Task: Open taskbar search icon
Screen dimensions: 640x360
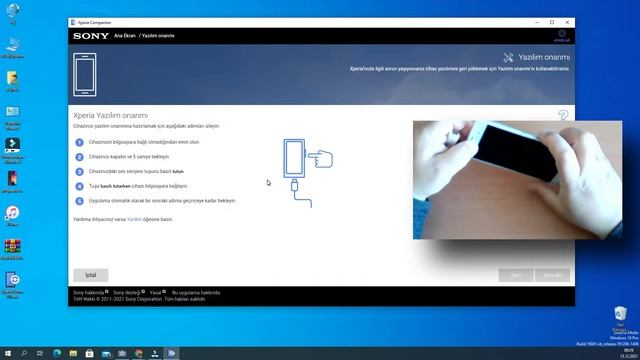Action: (x=24, y=353)
